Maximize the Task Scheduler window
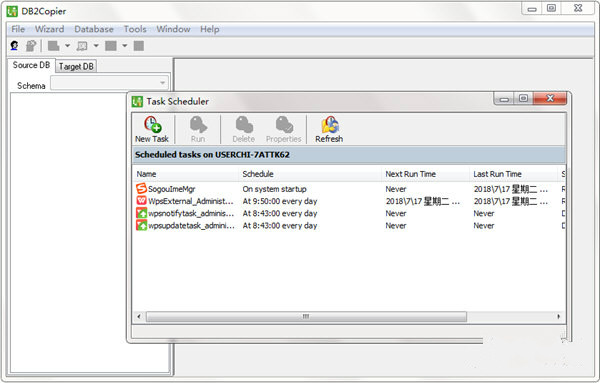600x383 pixels. click(523, 99)
